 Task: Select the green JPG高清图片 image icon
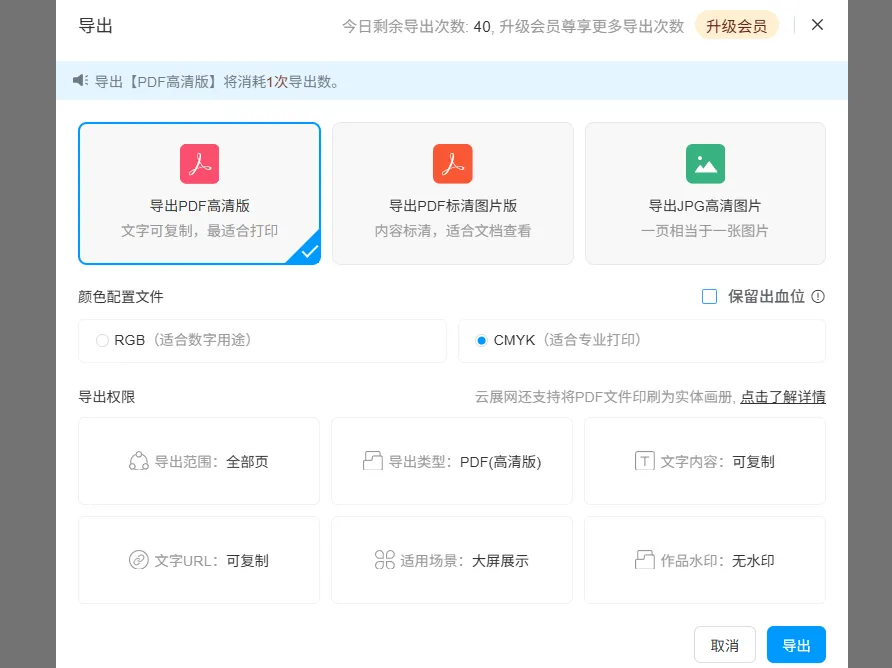[705, 163]
